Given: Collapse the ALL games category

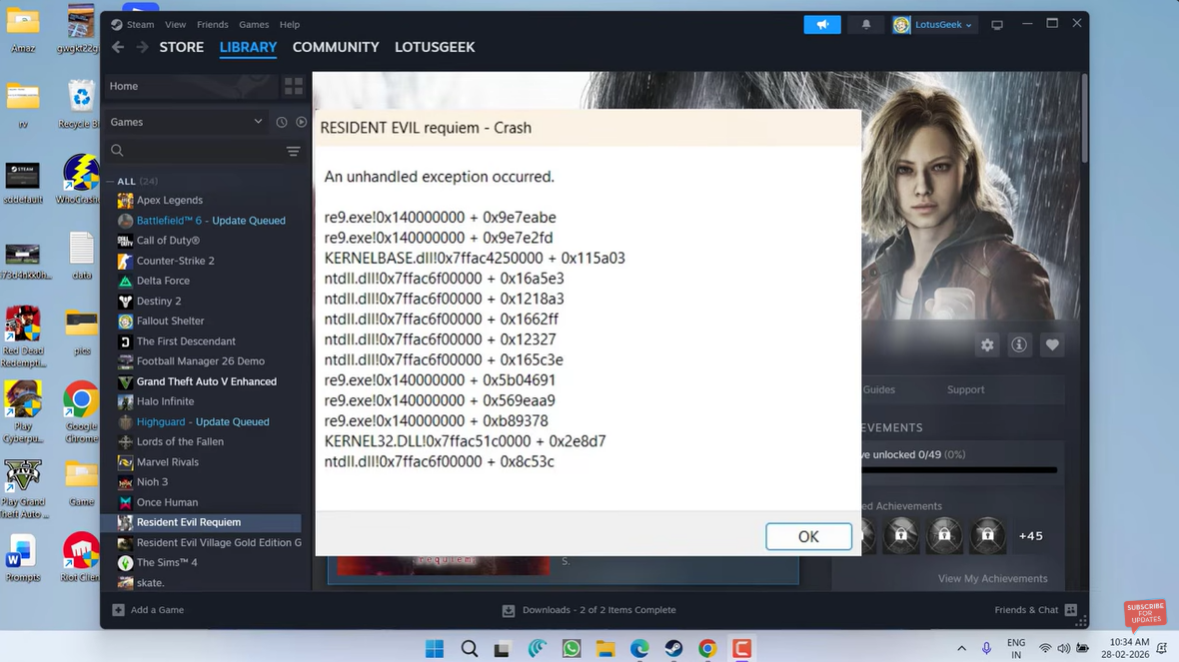Looking at the screenshot, I should (x=111, y=182).
